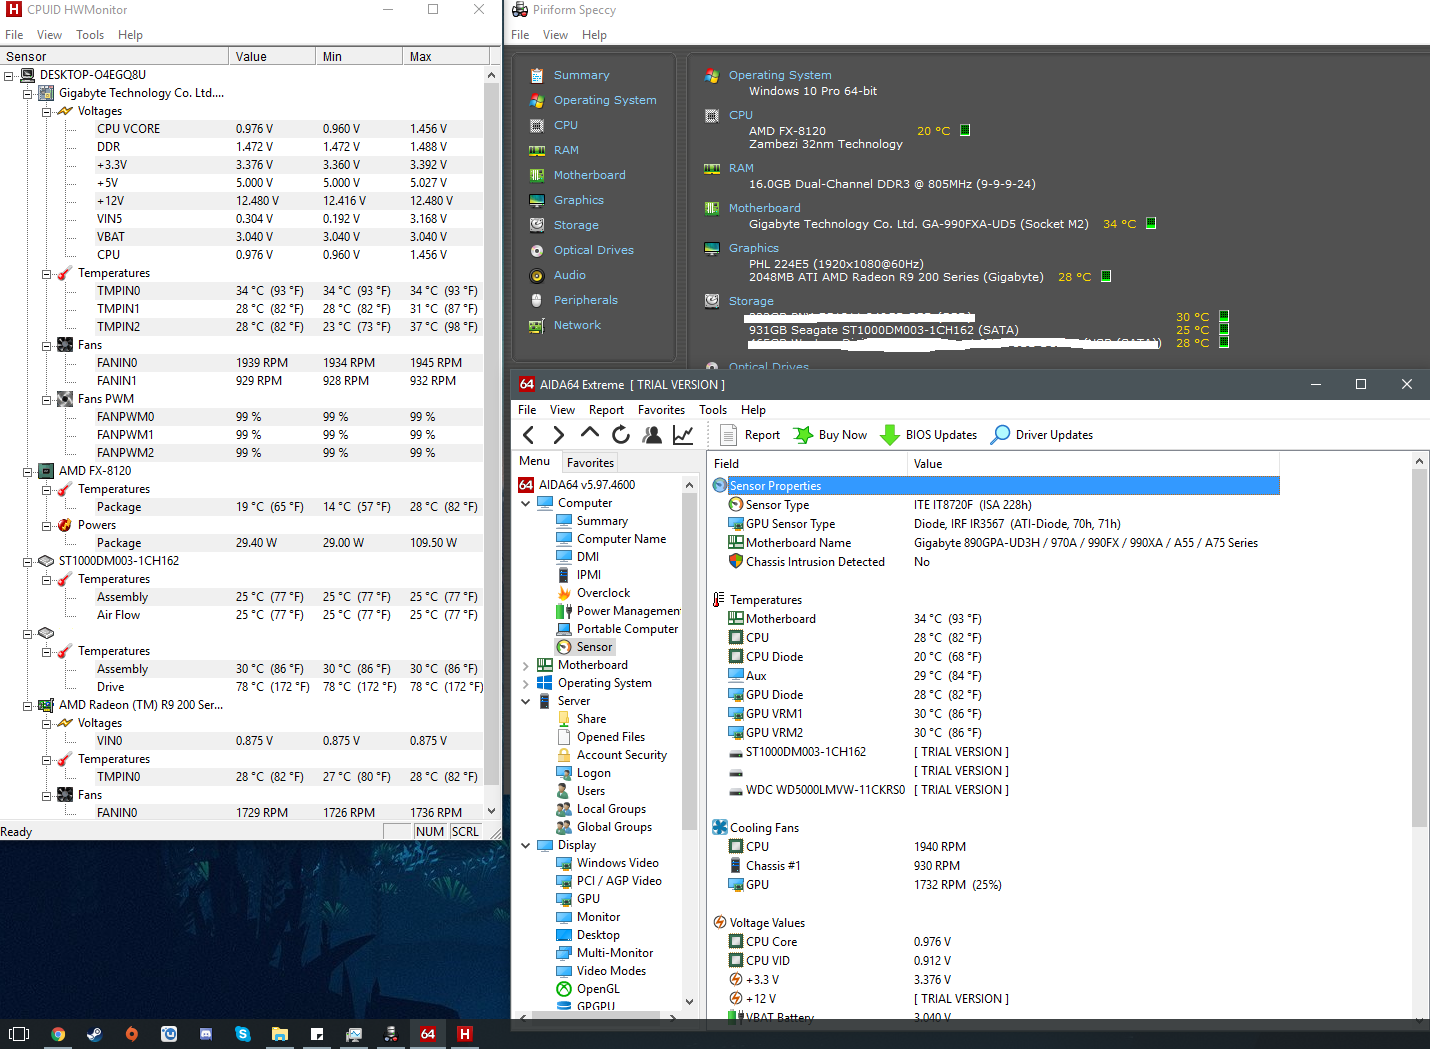This screenshot has width=1430, height=1049.
Task: Click the Driver Updates button
Action: pos(1042,435)
